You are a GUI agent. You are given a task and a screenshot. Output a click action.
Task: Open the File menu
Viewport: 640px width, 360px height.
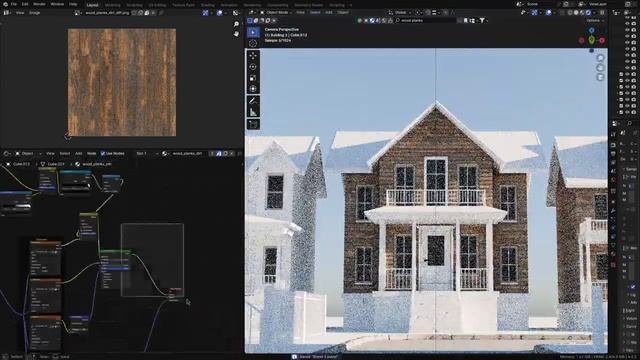click(x=14, y=4)
